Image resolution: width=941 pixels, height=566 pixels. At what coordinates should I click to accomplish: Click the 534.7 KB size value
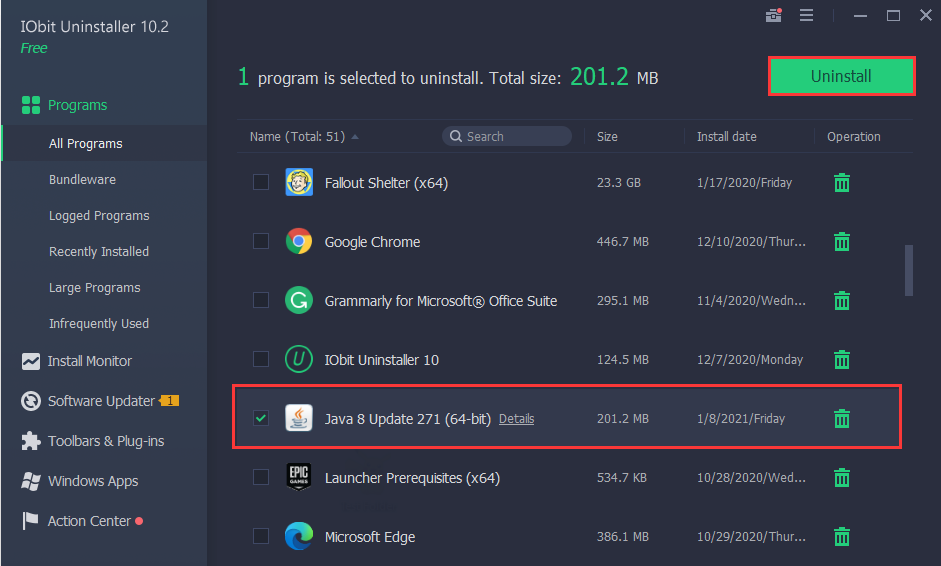pyautogui.click(x=621, y=478)
